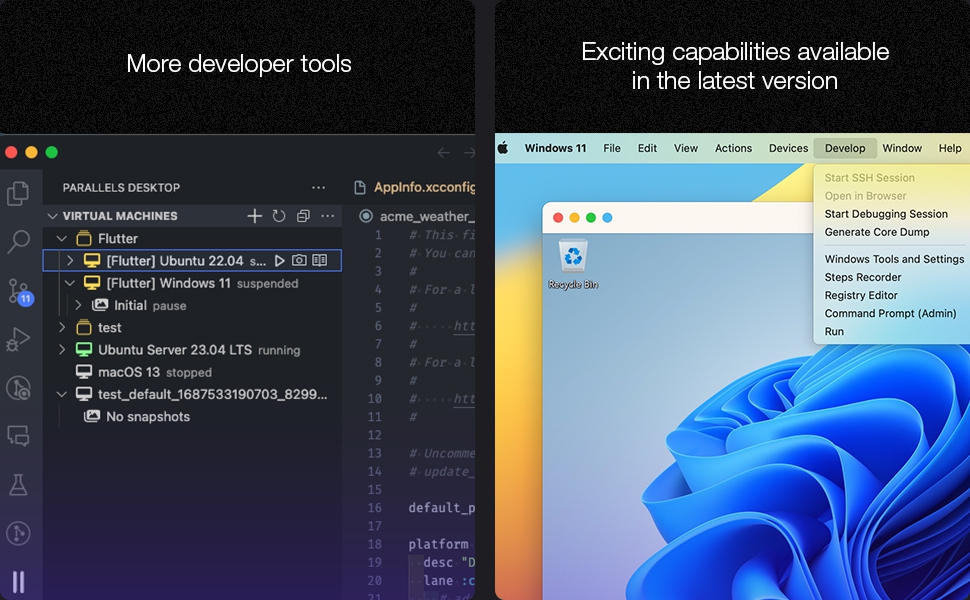Open the File menu

pyautogui.click(x=612, y=148)
